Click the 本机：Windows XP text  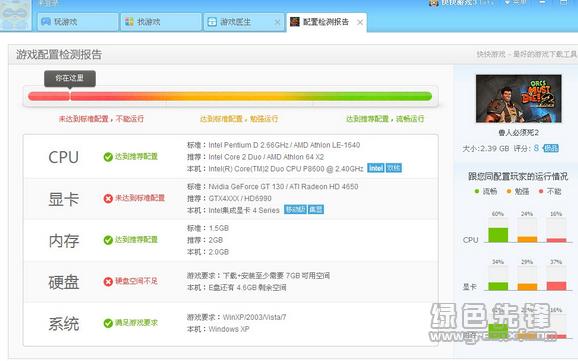point(218,329)
